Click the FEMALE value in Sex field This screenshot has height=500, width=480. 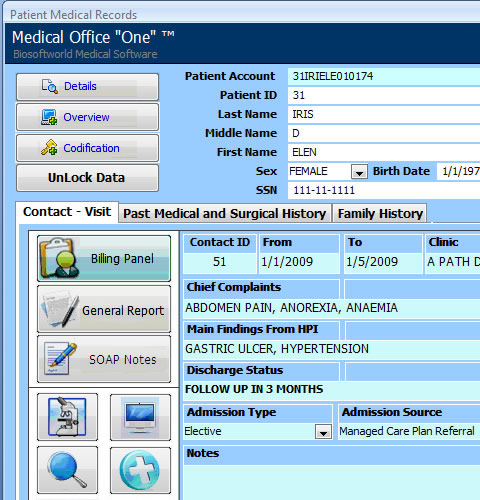(308, 171)
